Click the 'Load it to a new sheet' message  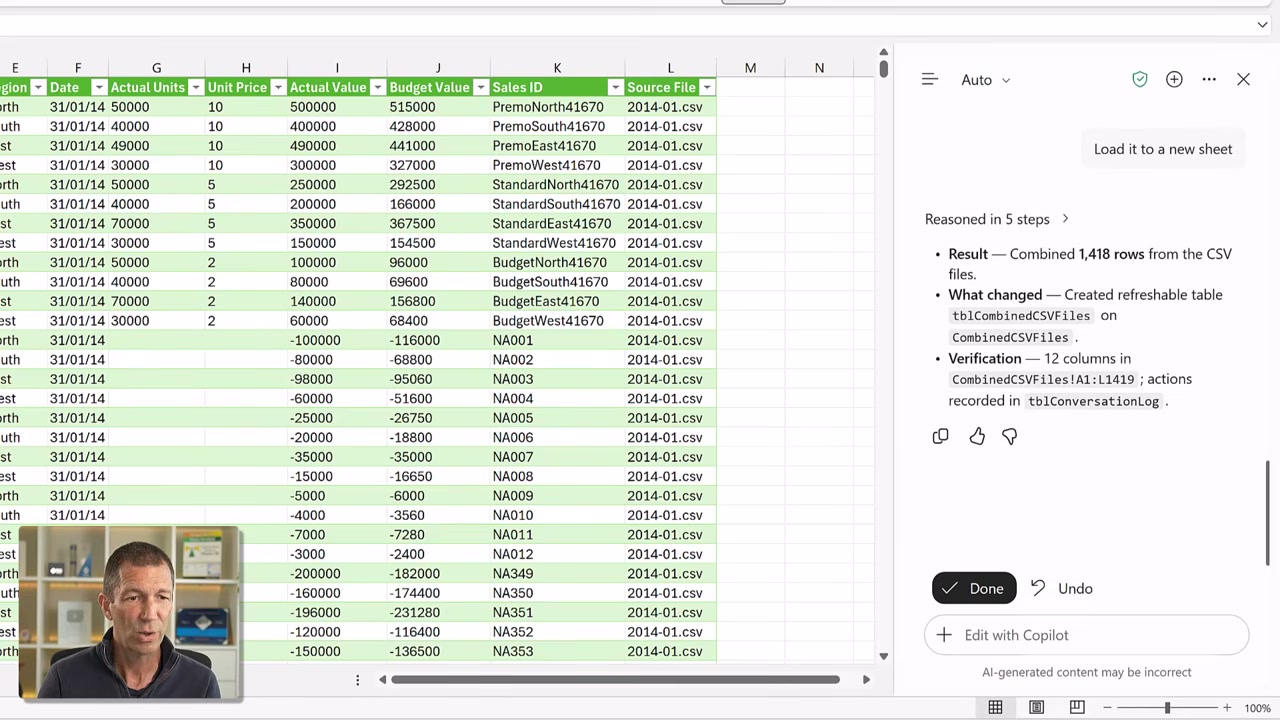click(1163, 149)
